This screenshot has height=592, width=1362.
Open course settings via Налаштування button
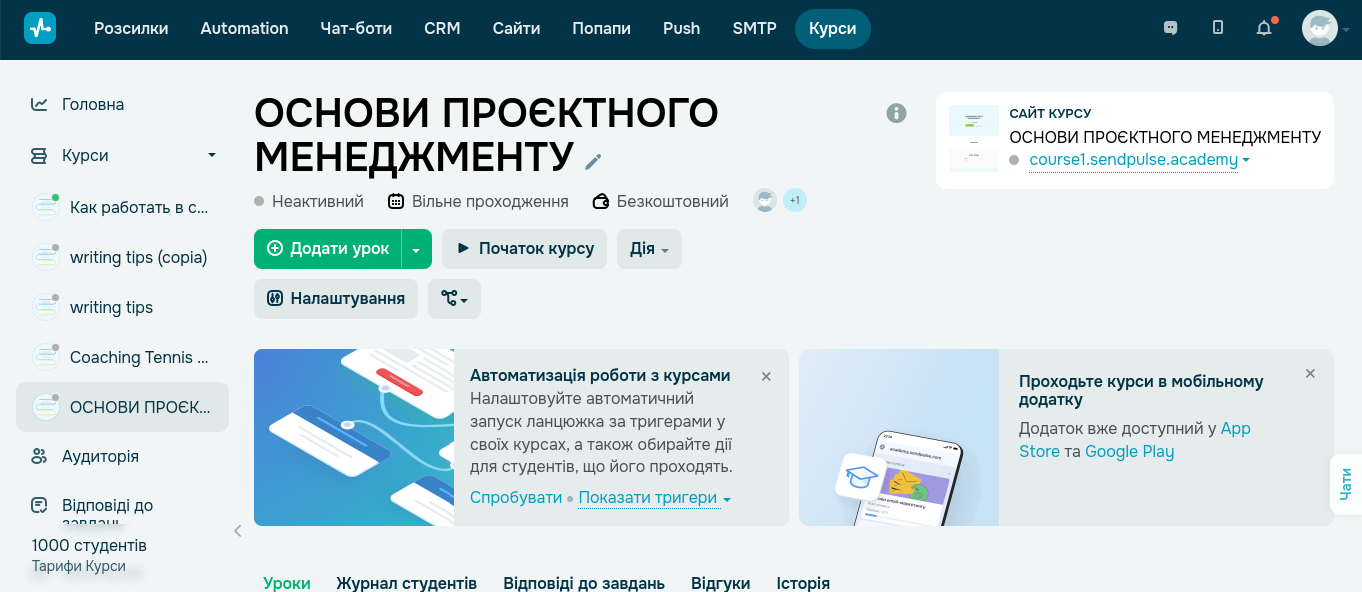pos(336,298)
